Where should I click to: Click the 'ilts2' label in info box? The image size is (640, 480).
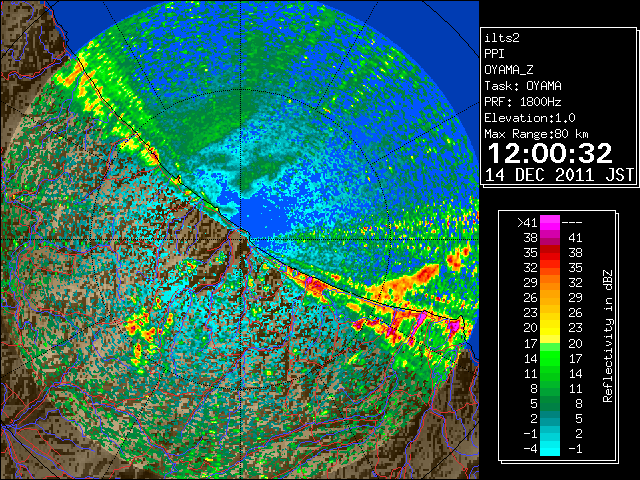[502, 38]
